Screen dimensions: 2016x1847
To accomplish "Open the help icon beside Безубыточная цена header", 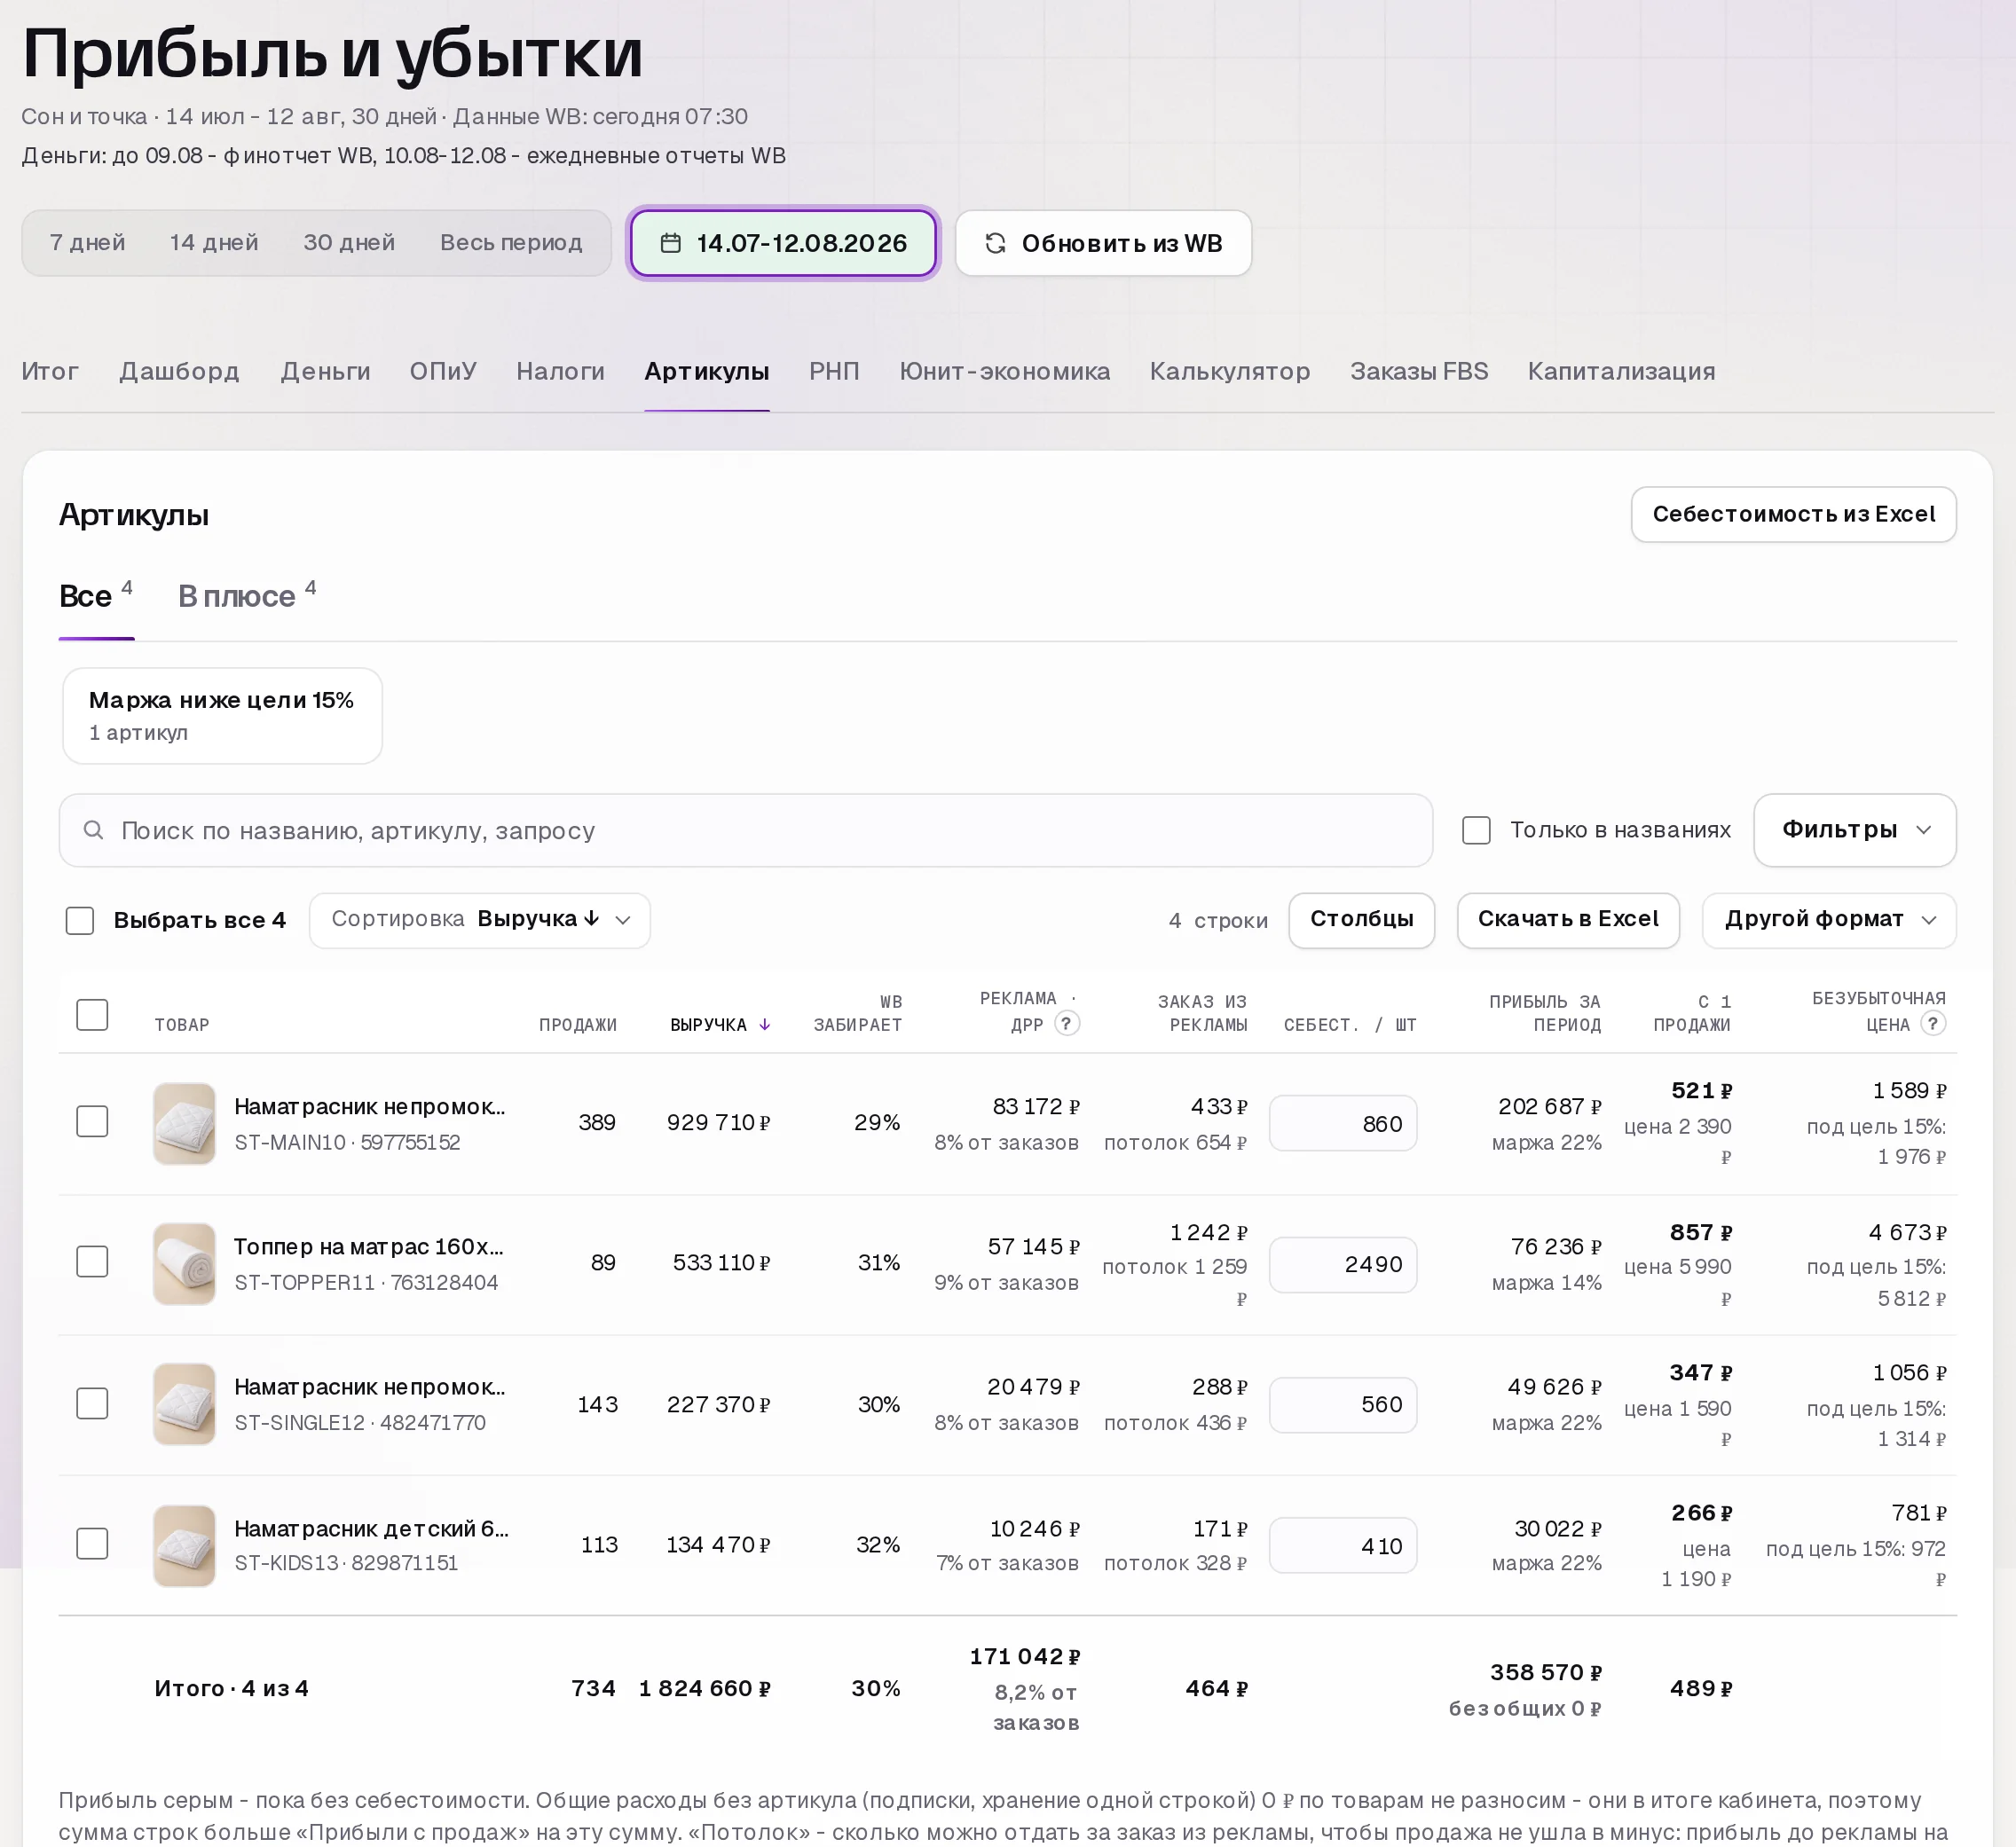I will pos(1933,1023).
